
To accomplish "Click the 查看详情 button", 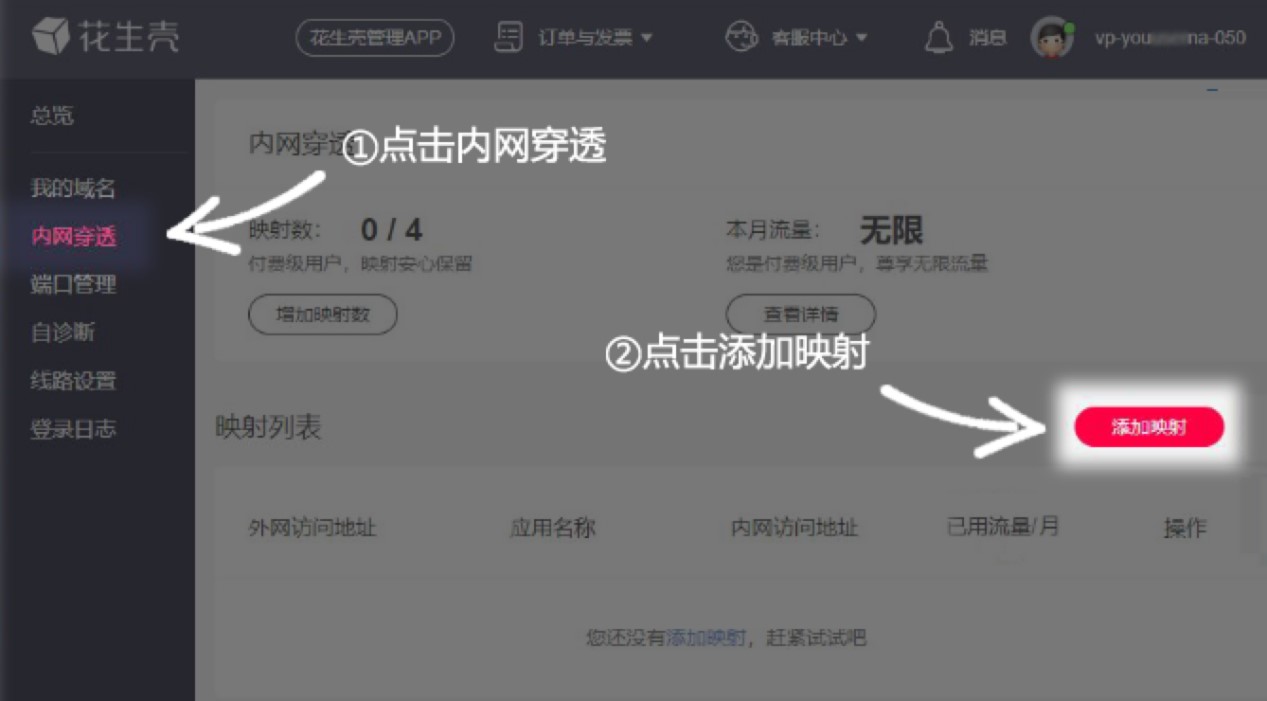I will 801,314.
